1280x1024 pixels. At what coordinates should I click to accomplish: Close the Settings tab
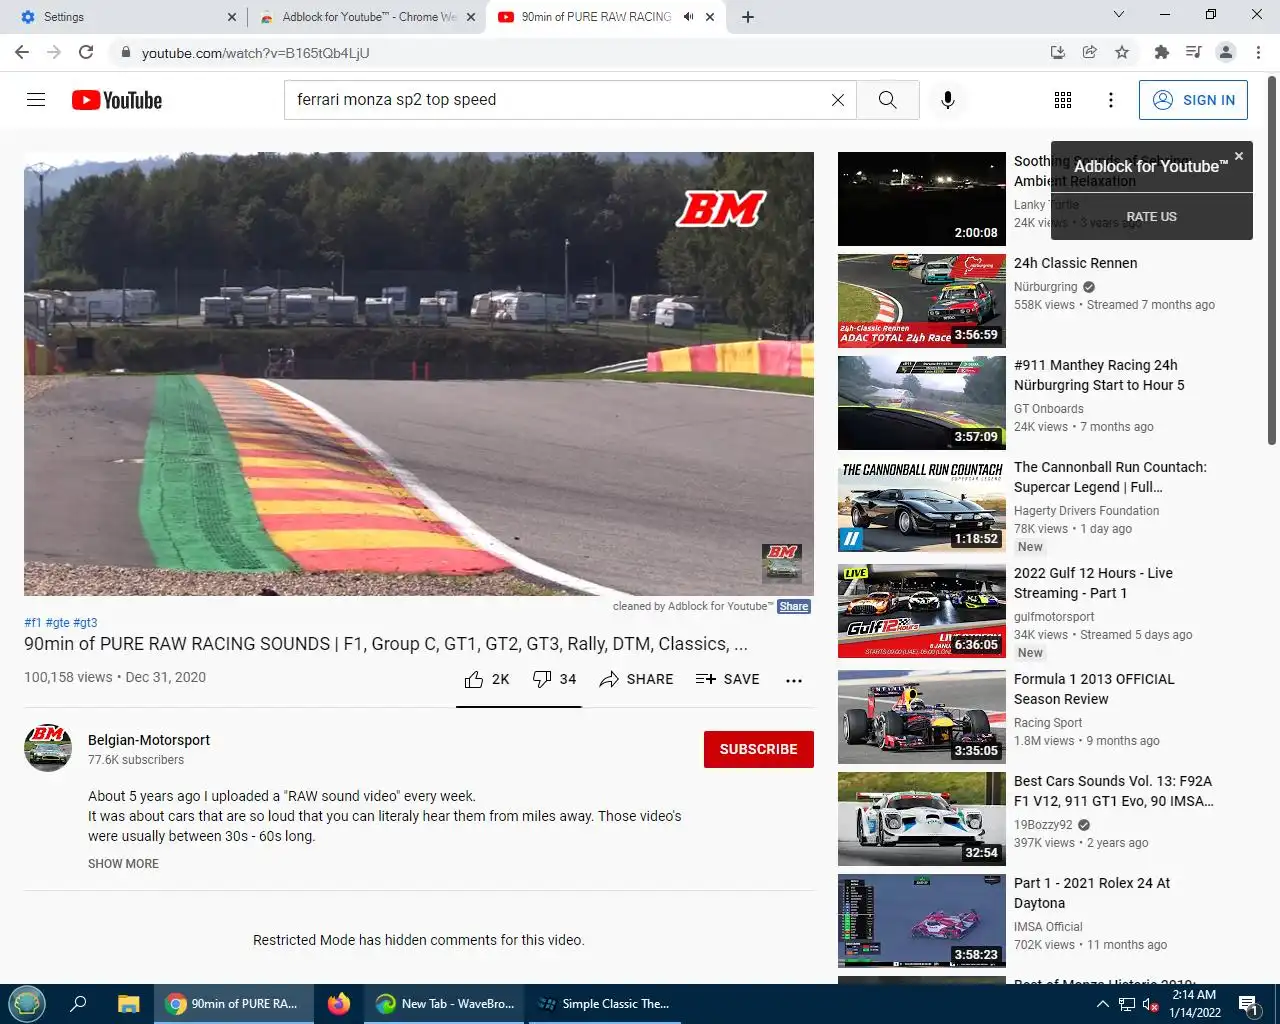tap(232, 17)
